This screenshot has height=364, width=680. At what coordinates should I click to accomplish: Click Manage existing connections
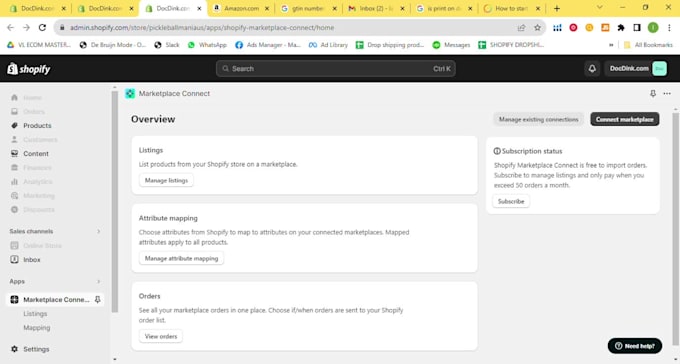pos(539,119)
